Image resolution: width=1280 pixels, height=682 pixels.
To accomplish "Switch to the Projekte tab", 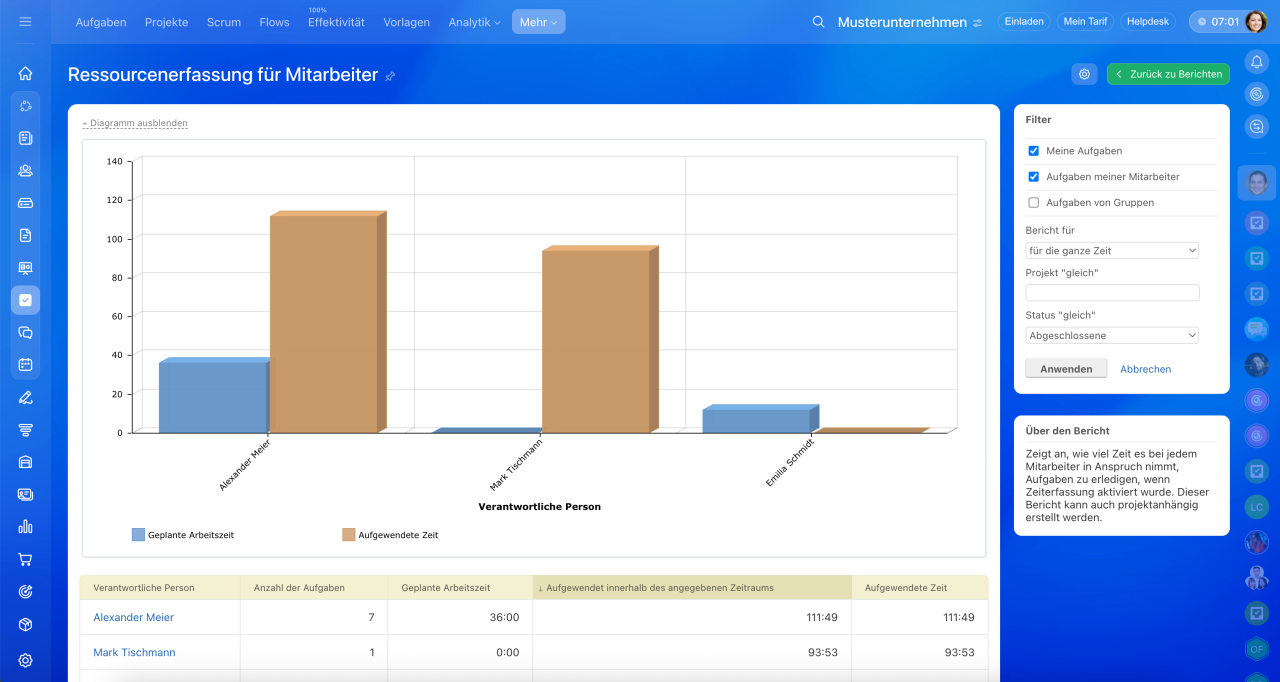I will pyautogui.click(x=166, y=22).
